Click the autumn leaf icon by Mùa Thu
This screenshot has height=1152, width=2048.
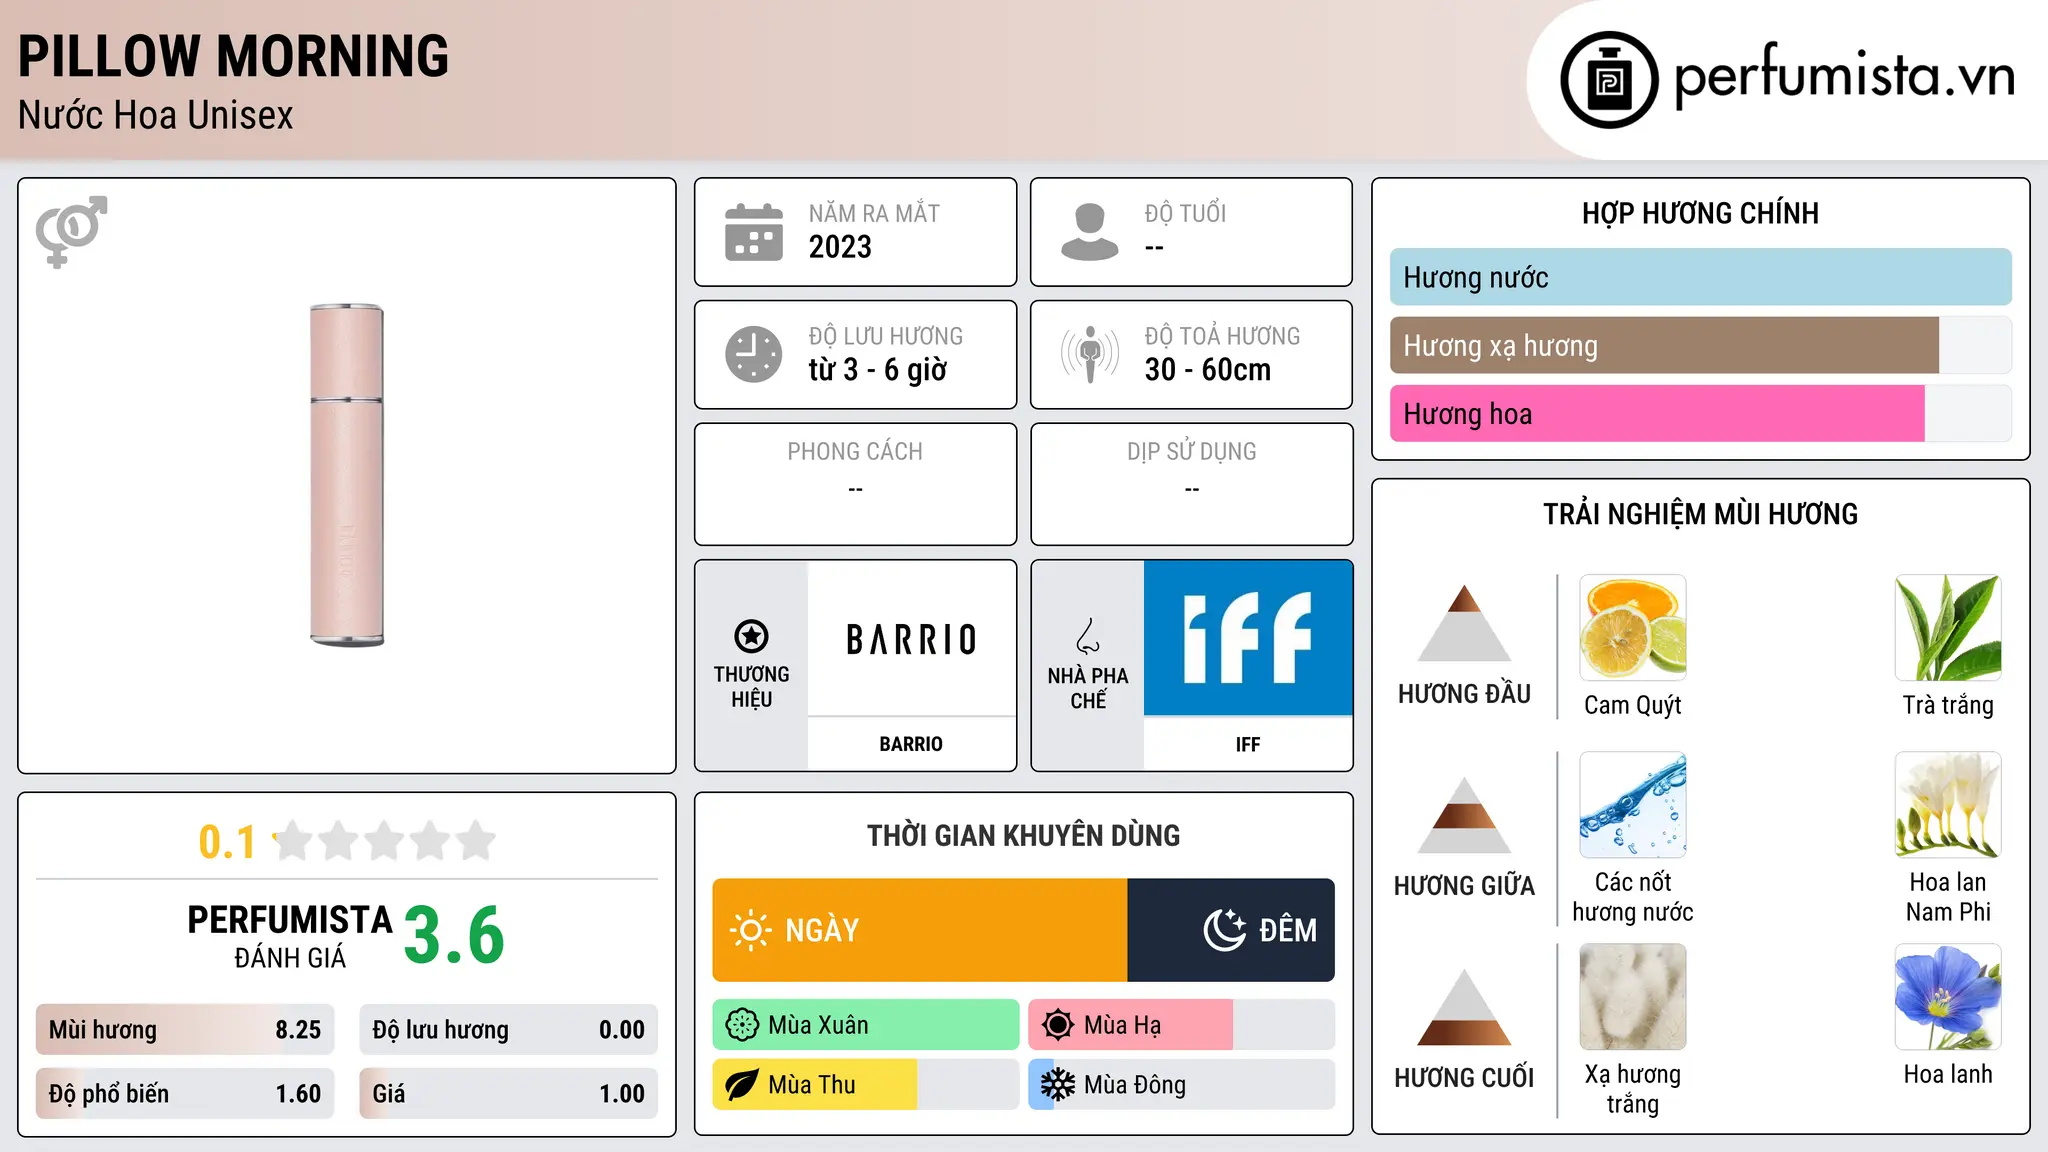pos(742,1085)
